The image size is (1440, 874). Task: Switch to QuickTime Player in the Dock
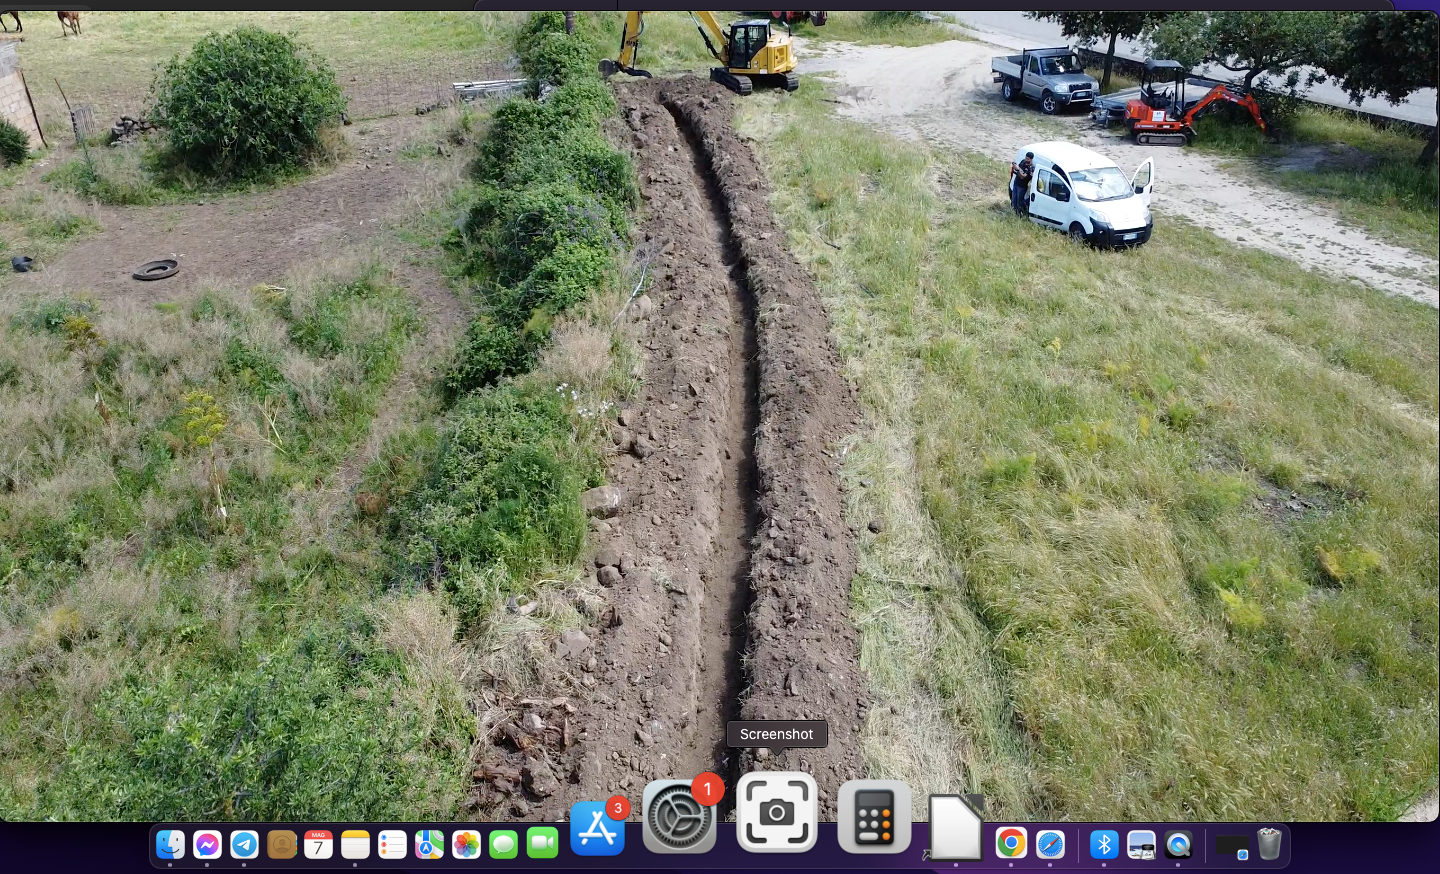click(1178, 845)
